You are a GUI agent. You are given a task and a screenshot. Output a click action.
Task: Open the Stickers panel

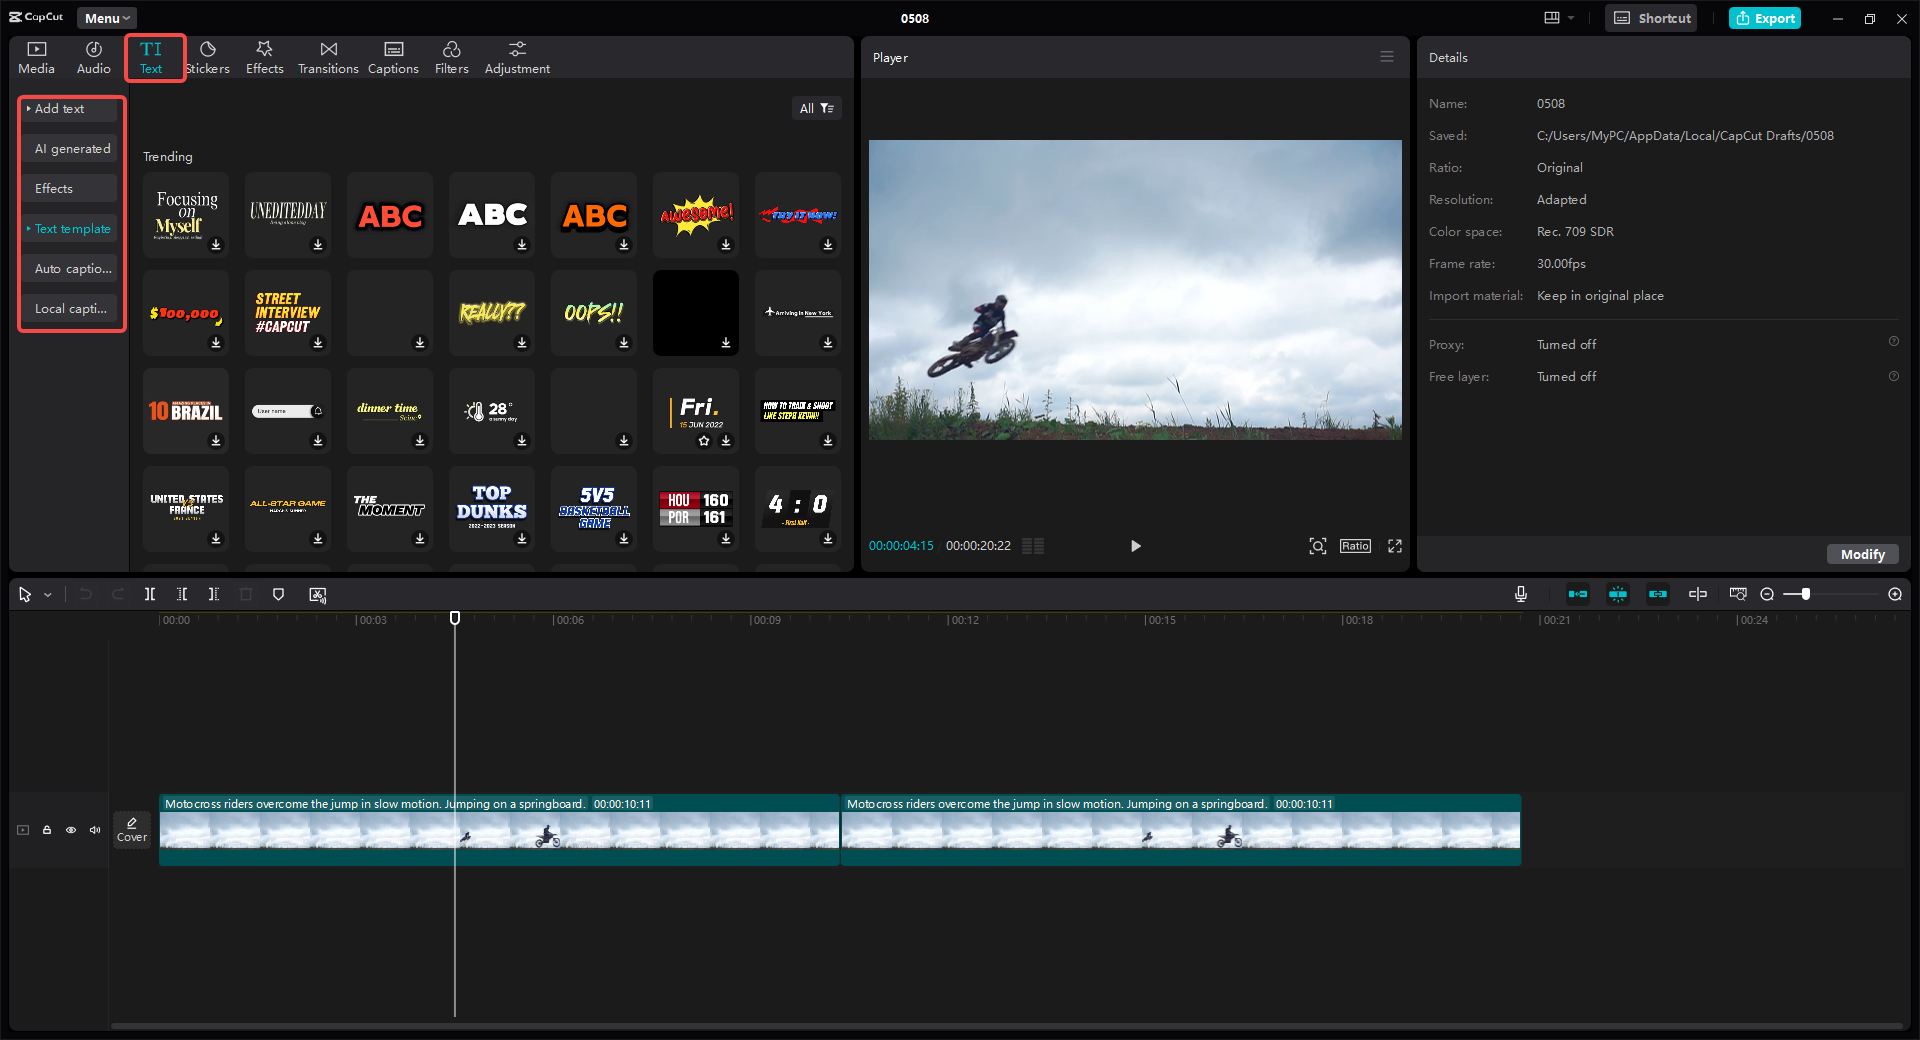coord(208,57)
